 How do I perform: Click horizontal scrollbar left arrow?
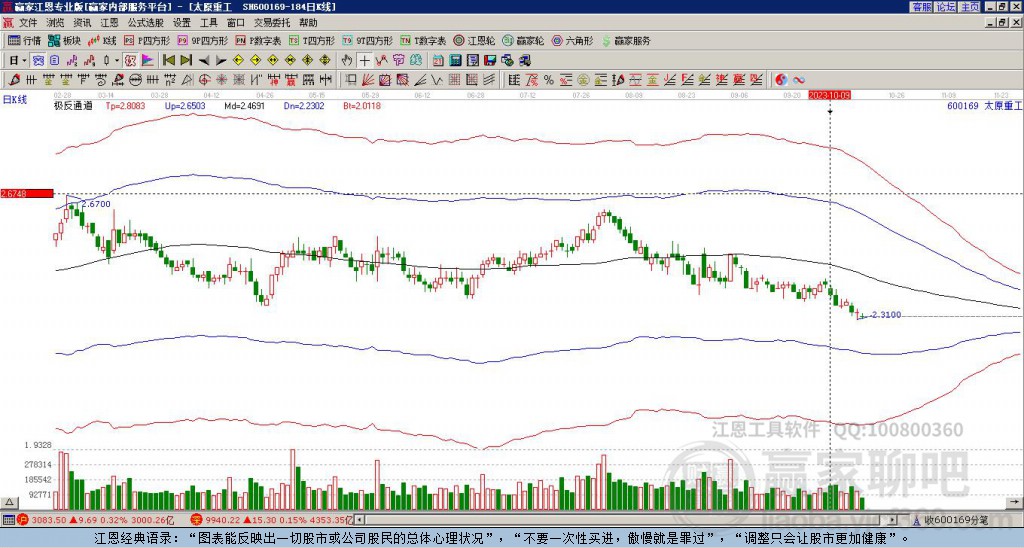pyautogui.click(x=359, y=520)
